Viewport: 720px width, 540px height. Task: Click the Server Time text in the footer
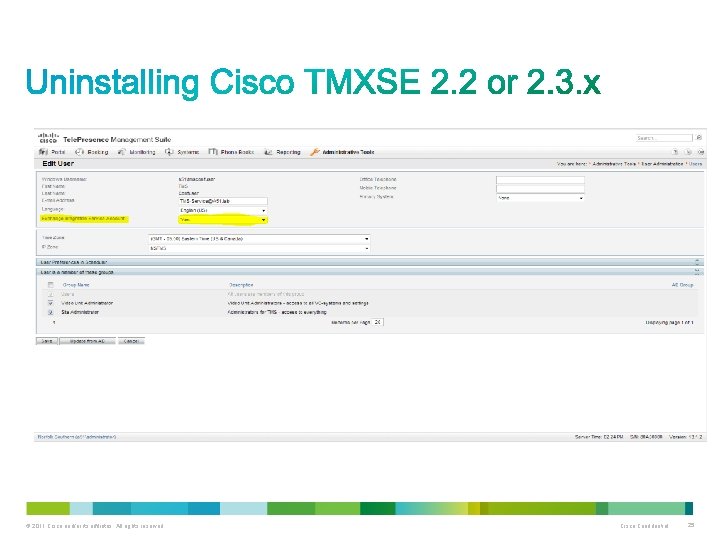[x=599, y=437]
